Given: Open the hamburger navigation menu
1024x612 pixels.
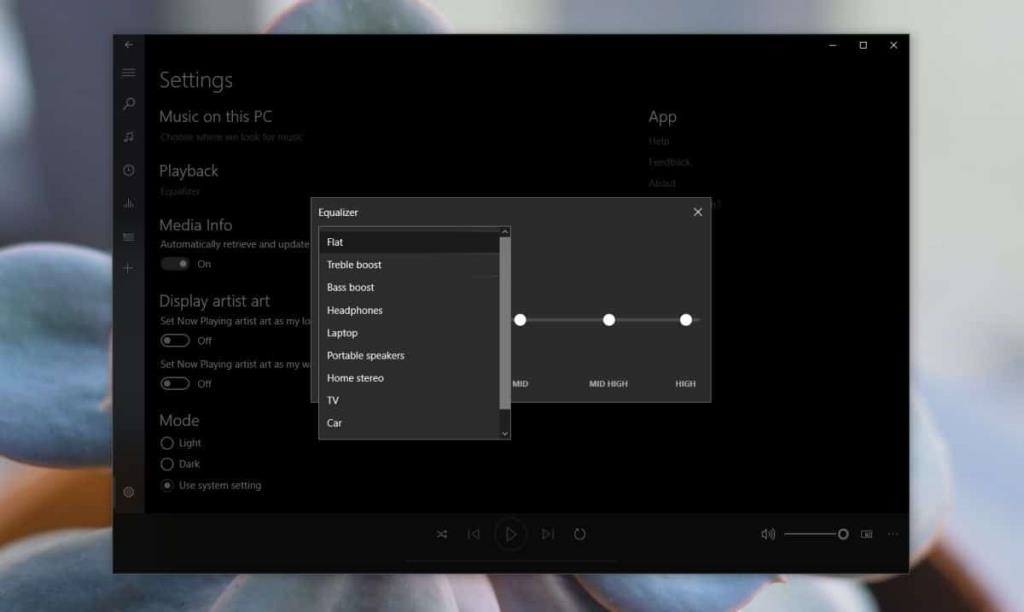Looking at the screenshot, I should click(128, 72).
